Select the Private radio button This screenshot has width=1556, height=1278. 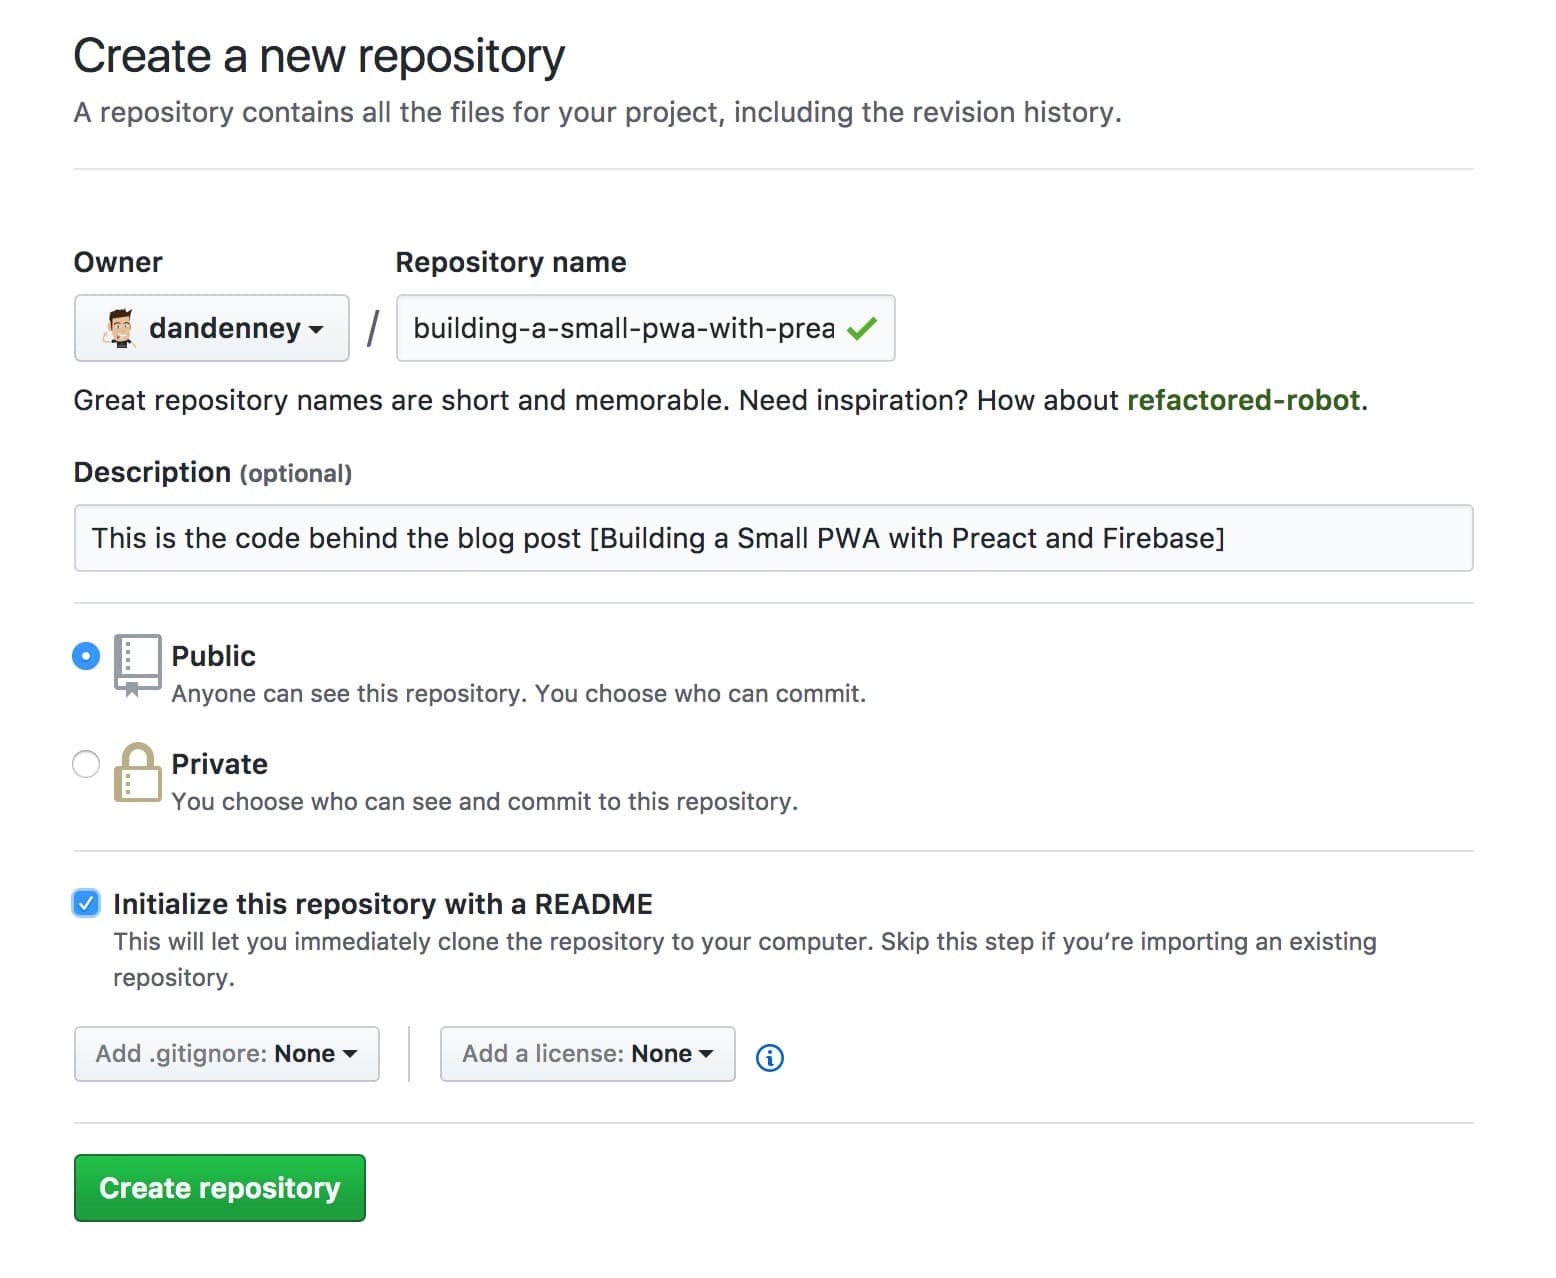point(86,764)
